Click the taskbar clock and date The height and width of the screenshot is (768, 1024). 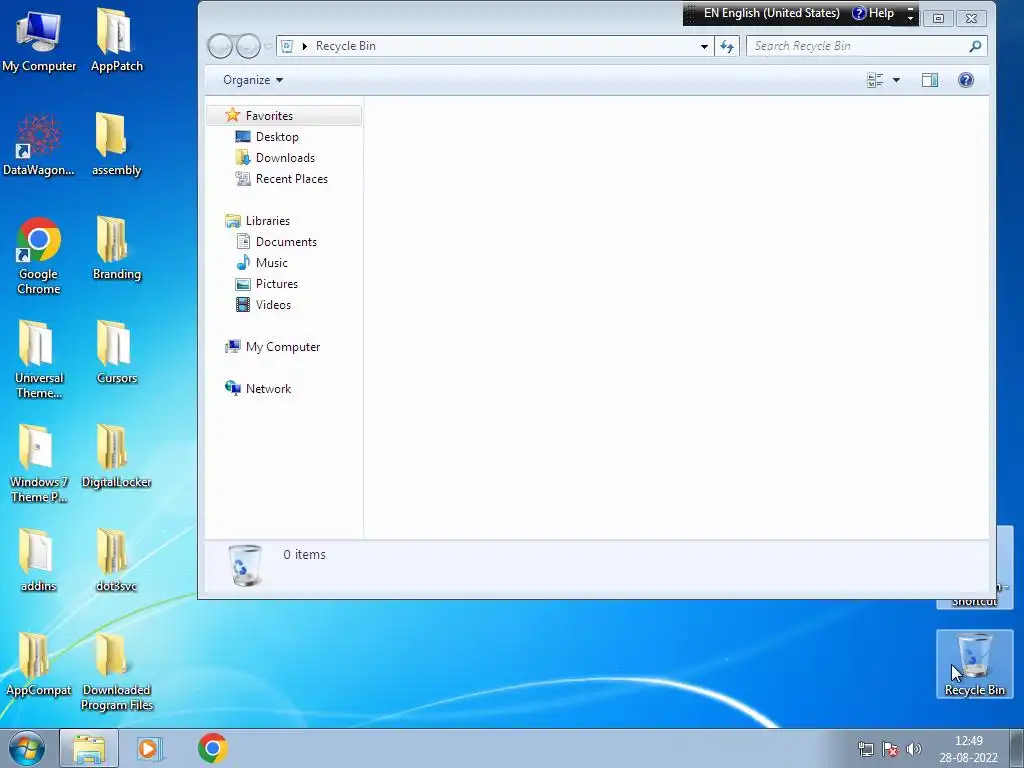pos(968,749)
